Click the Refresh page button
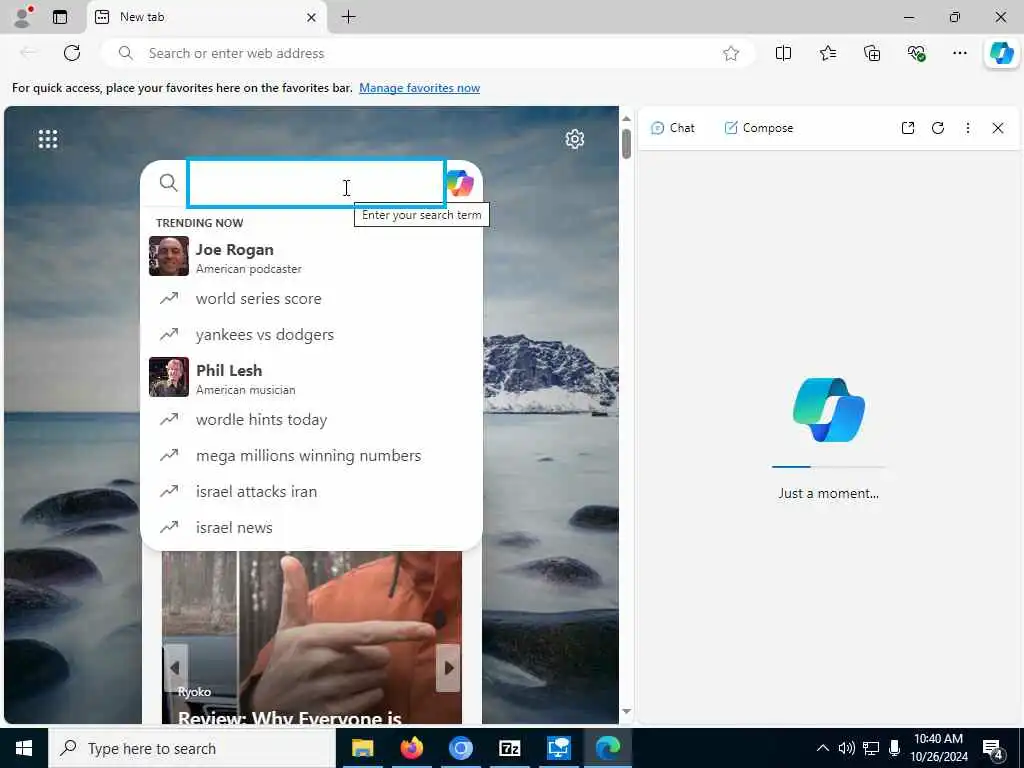The width and height of the screenshot is (1024, 768). click(x=72, y=53)
